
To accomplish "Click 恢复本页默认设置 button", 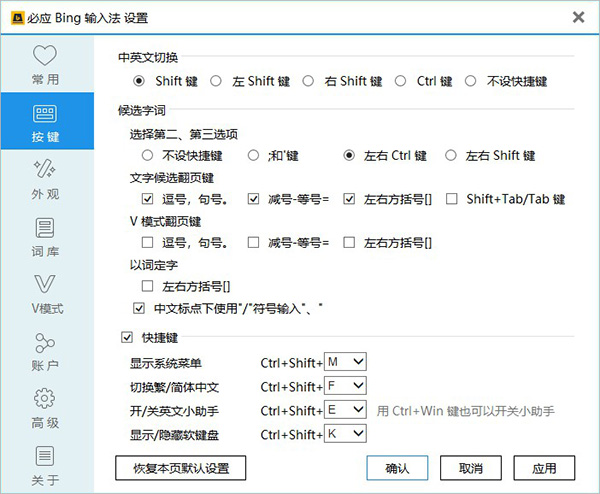I will tap(181, 468).
